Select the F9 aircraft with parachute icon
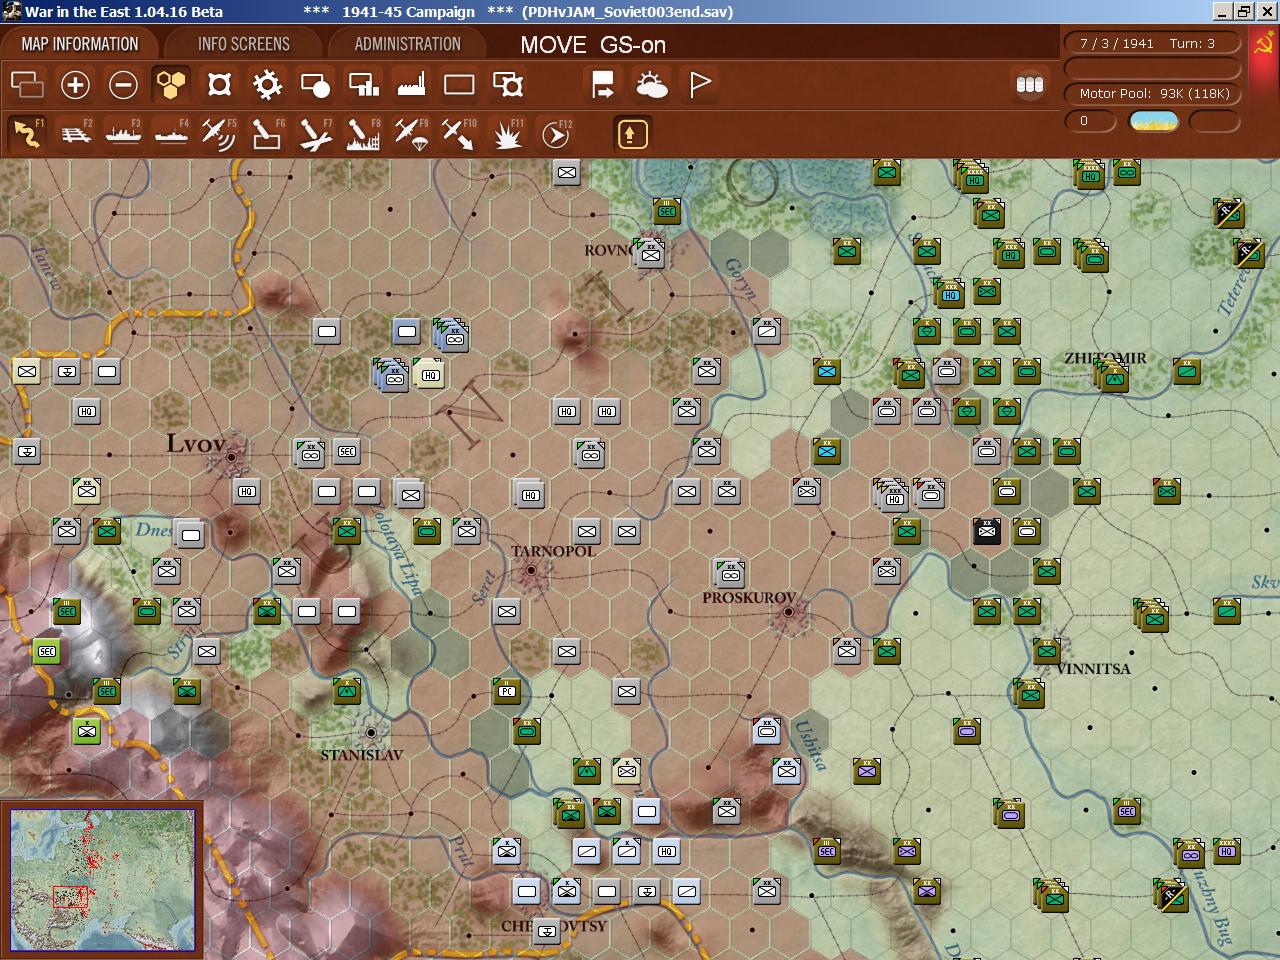This screenshot has width=1280, height=960. 411,134
